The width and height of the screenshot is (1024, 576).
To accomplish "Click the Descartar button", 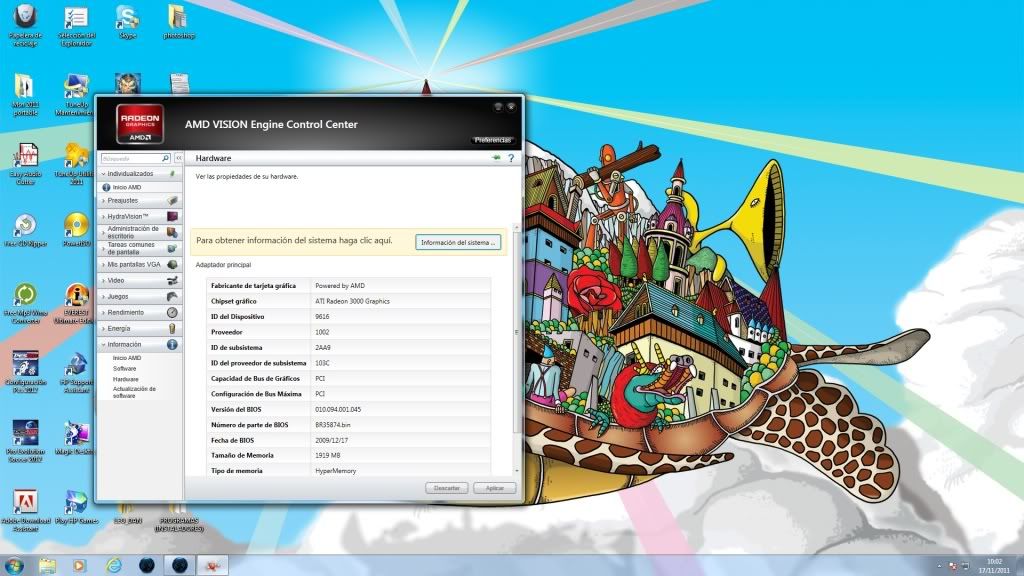I will pyautogui.click(x=447, y=488).
